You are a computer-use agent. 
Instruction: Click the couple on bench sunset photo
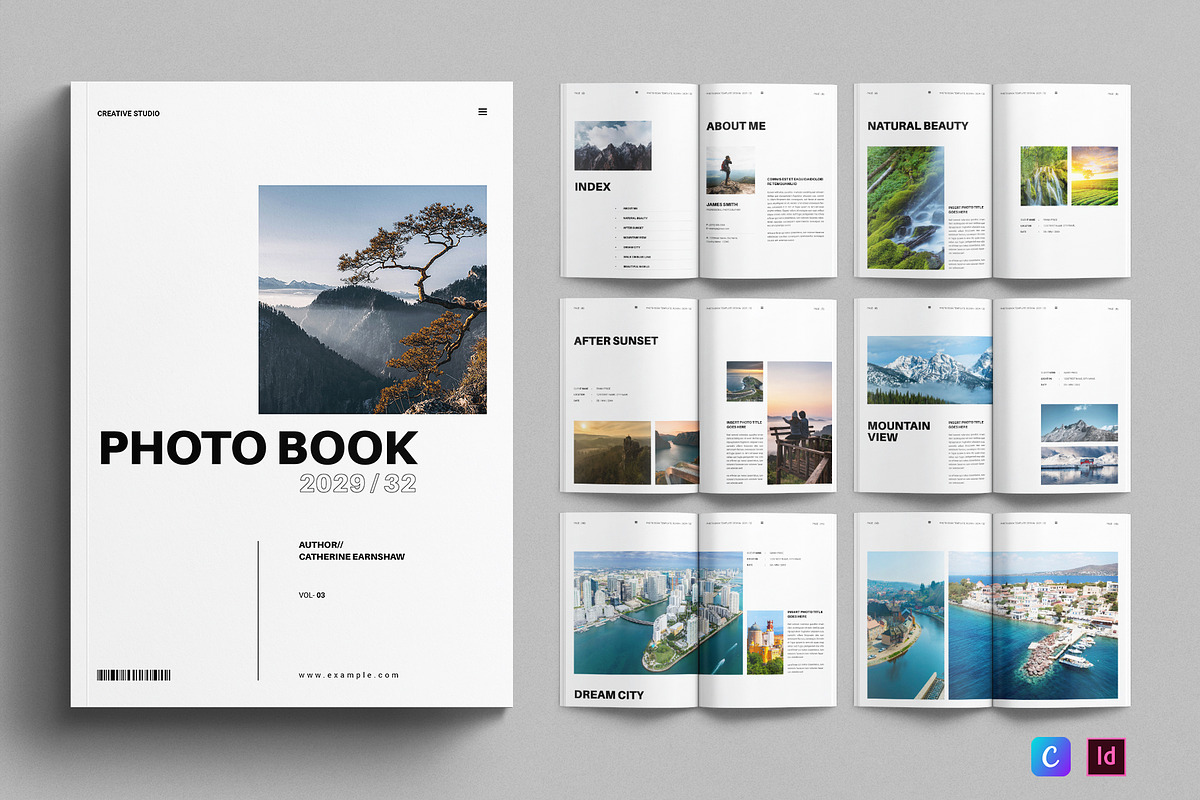click(x=799, y=422)
